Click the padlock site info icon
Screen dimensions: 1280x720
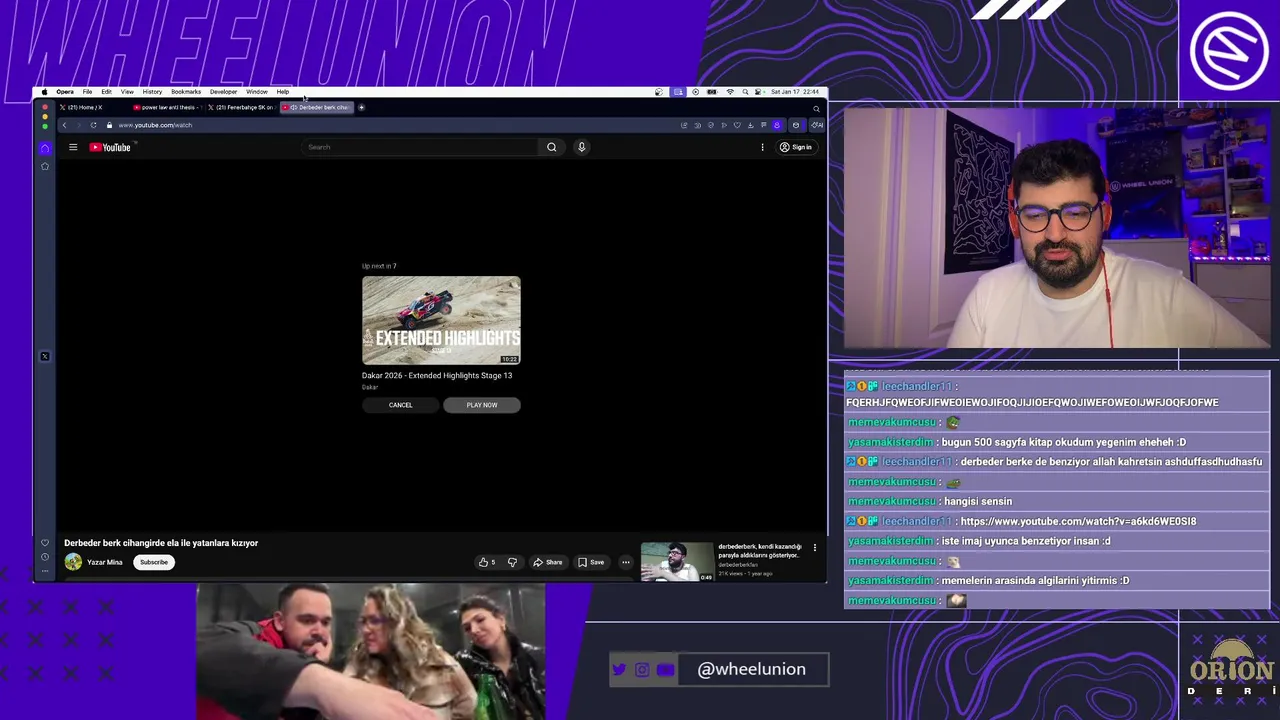point(109,125)
